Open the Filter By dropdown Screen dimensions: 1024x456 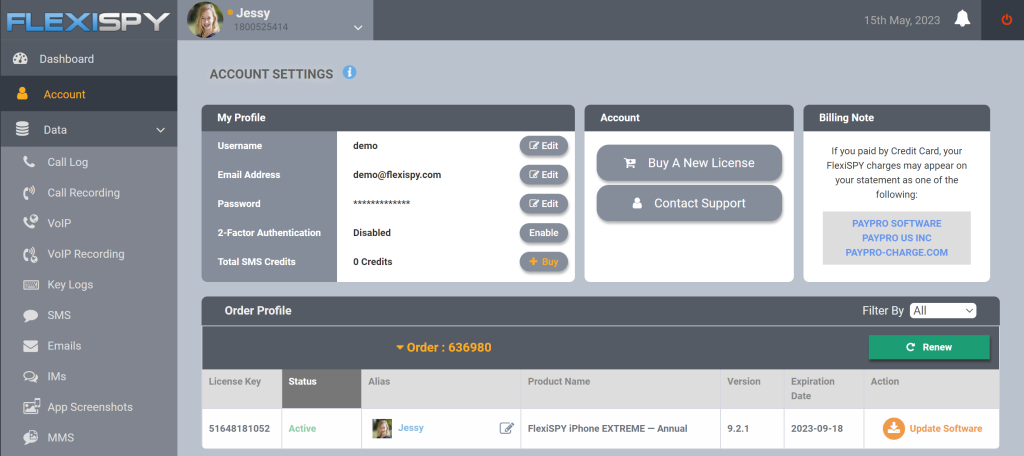tap(943, 310)
